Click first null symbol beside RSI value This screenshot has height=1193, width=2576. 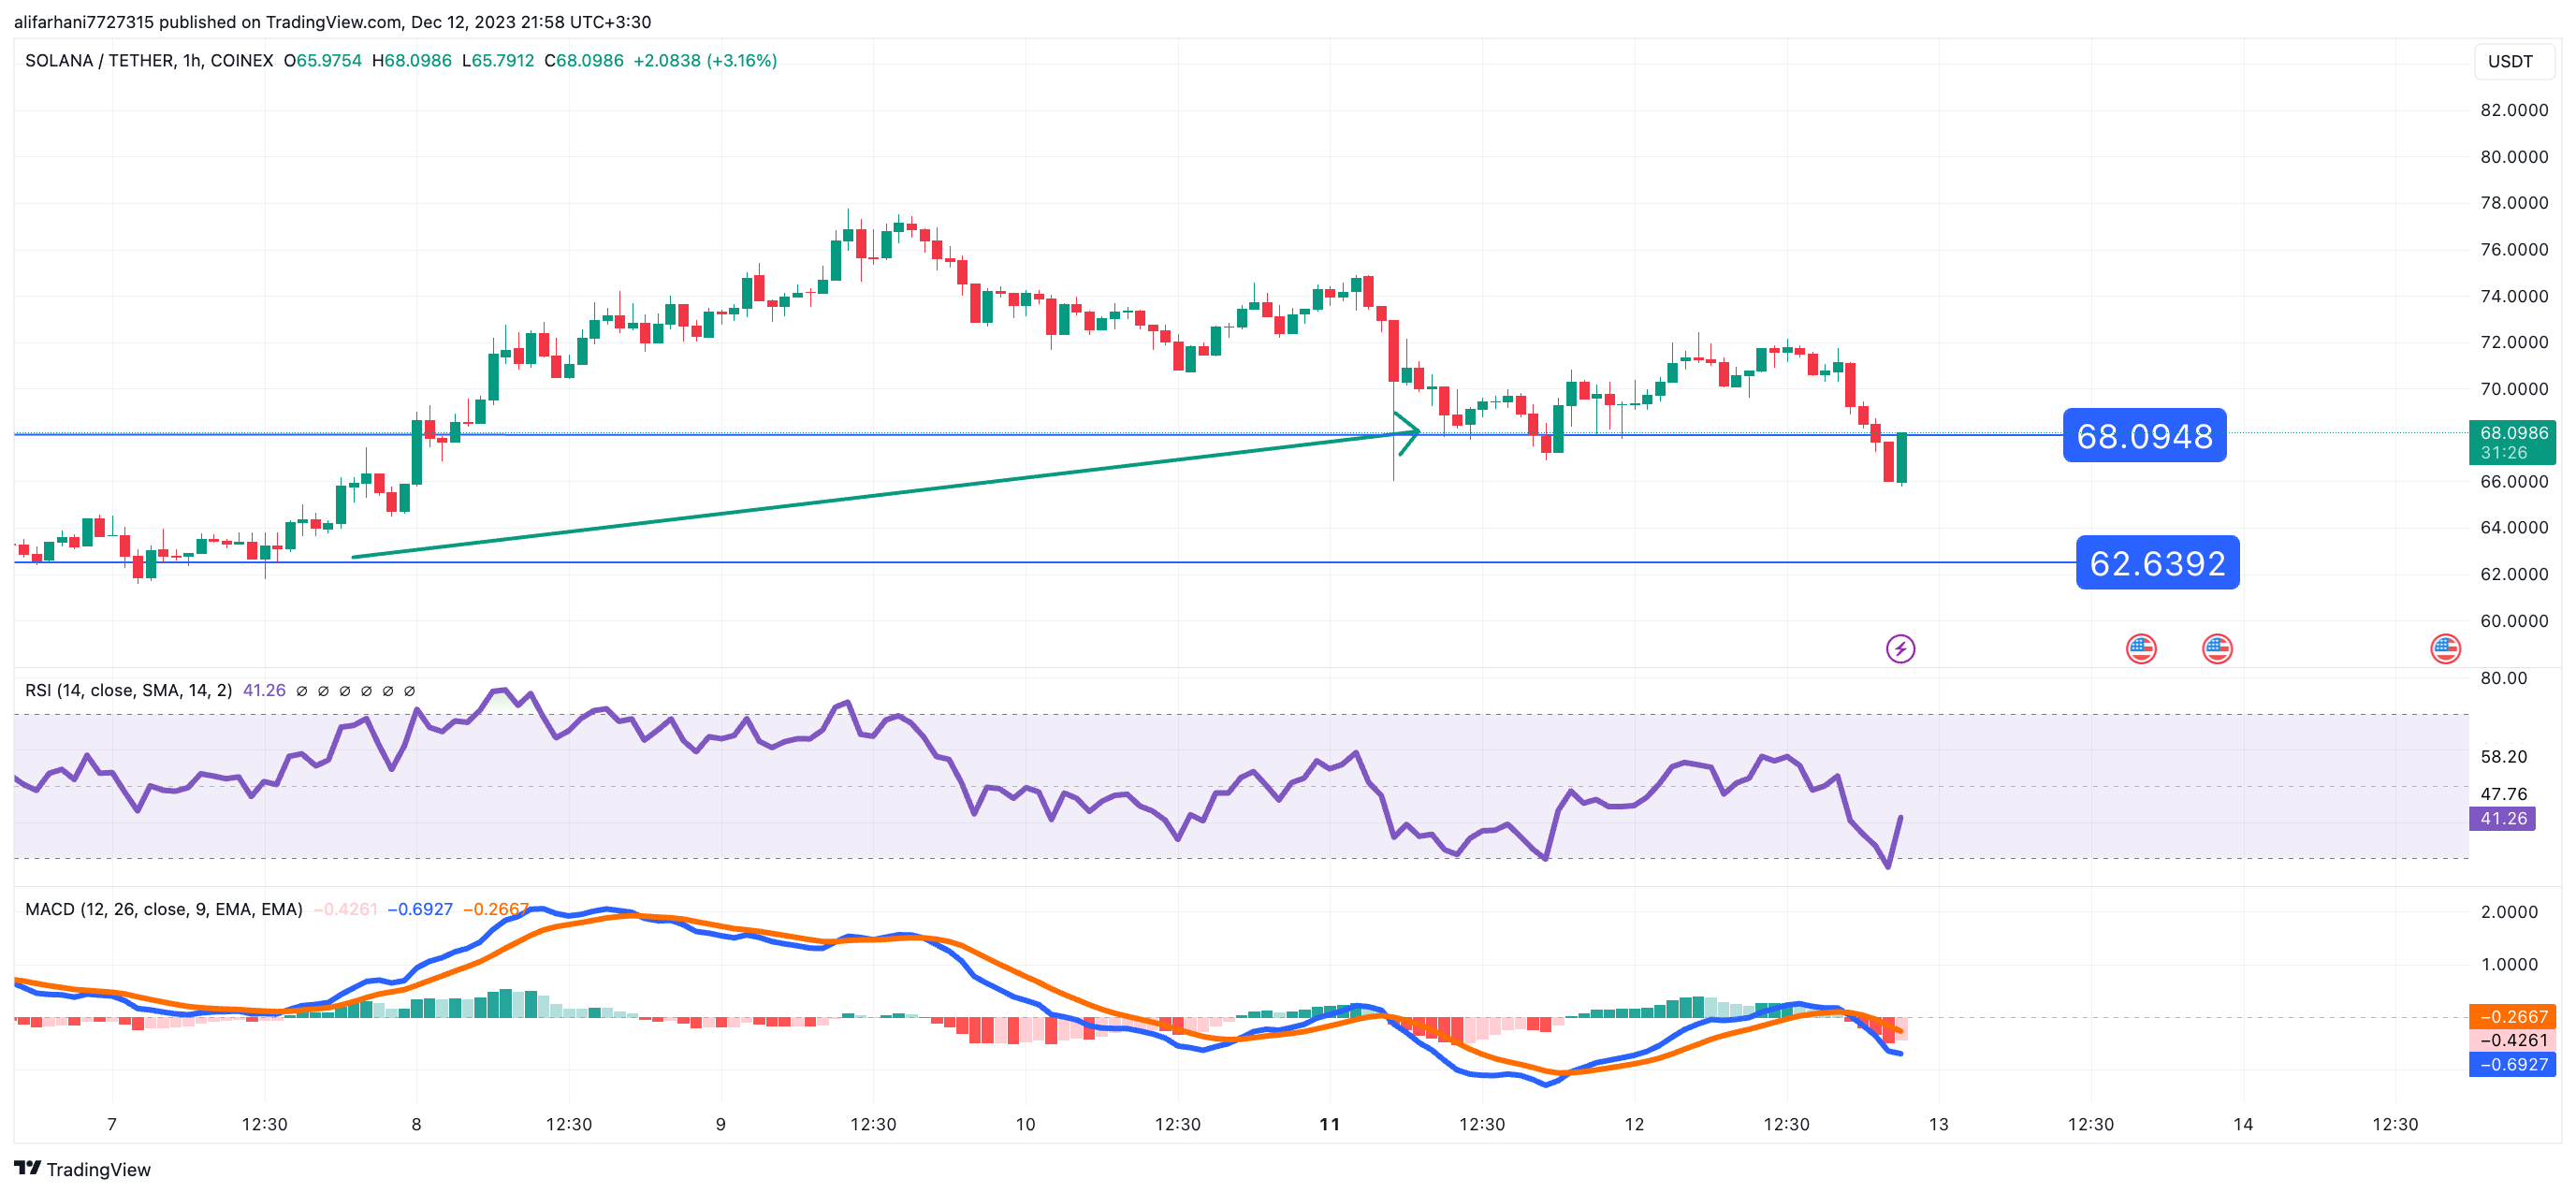pos(301,691)
